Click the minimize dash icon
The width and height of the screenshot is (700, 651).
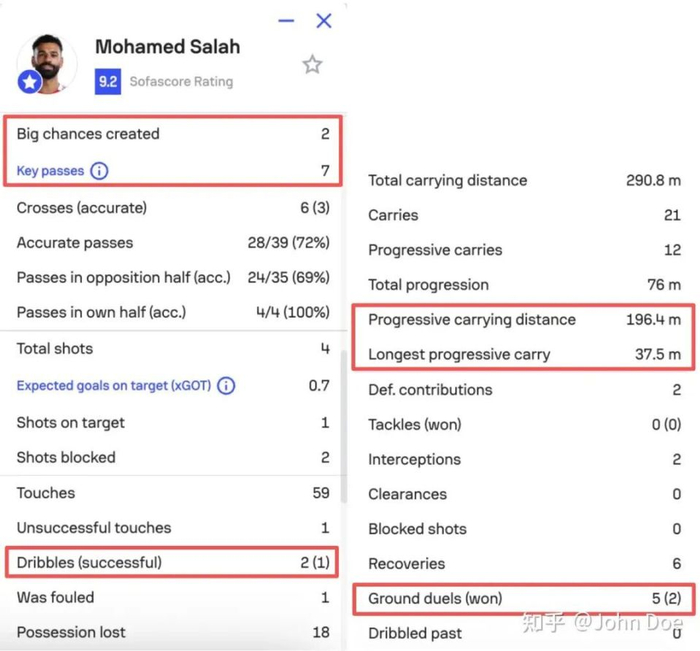287,20
